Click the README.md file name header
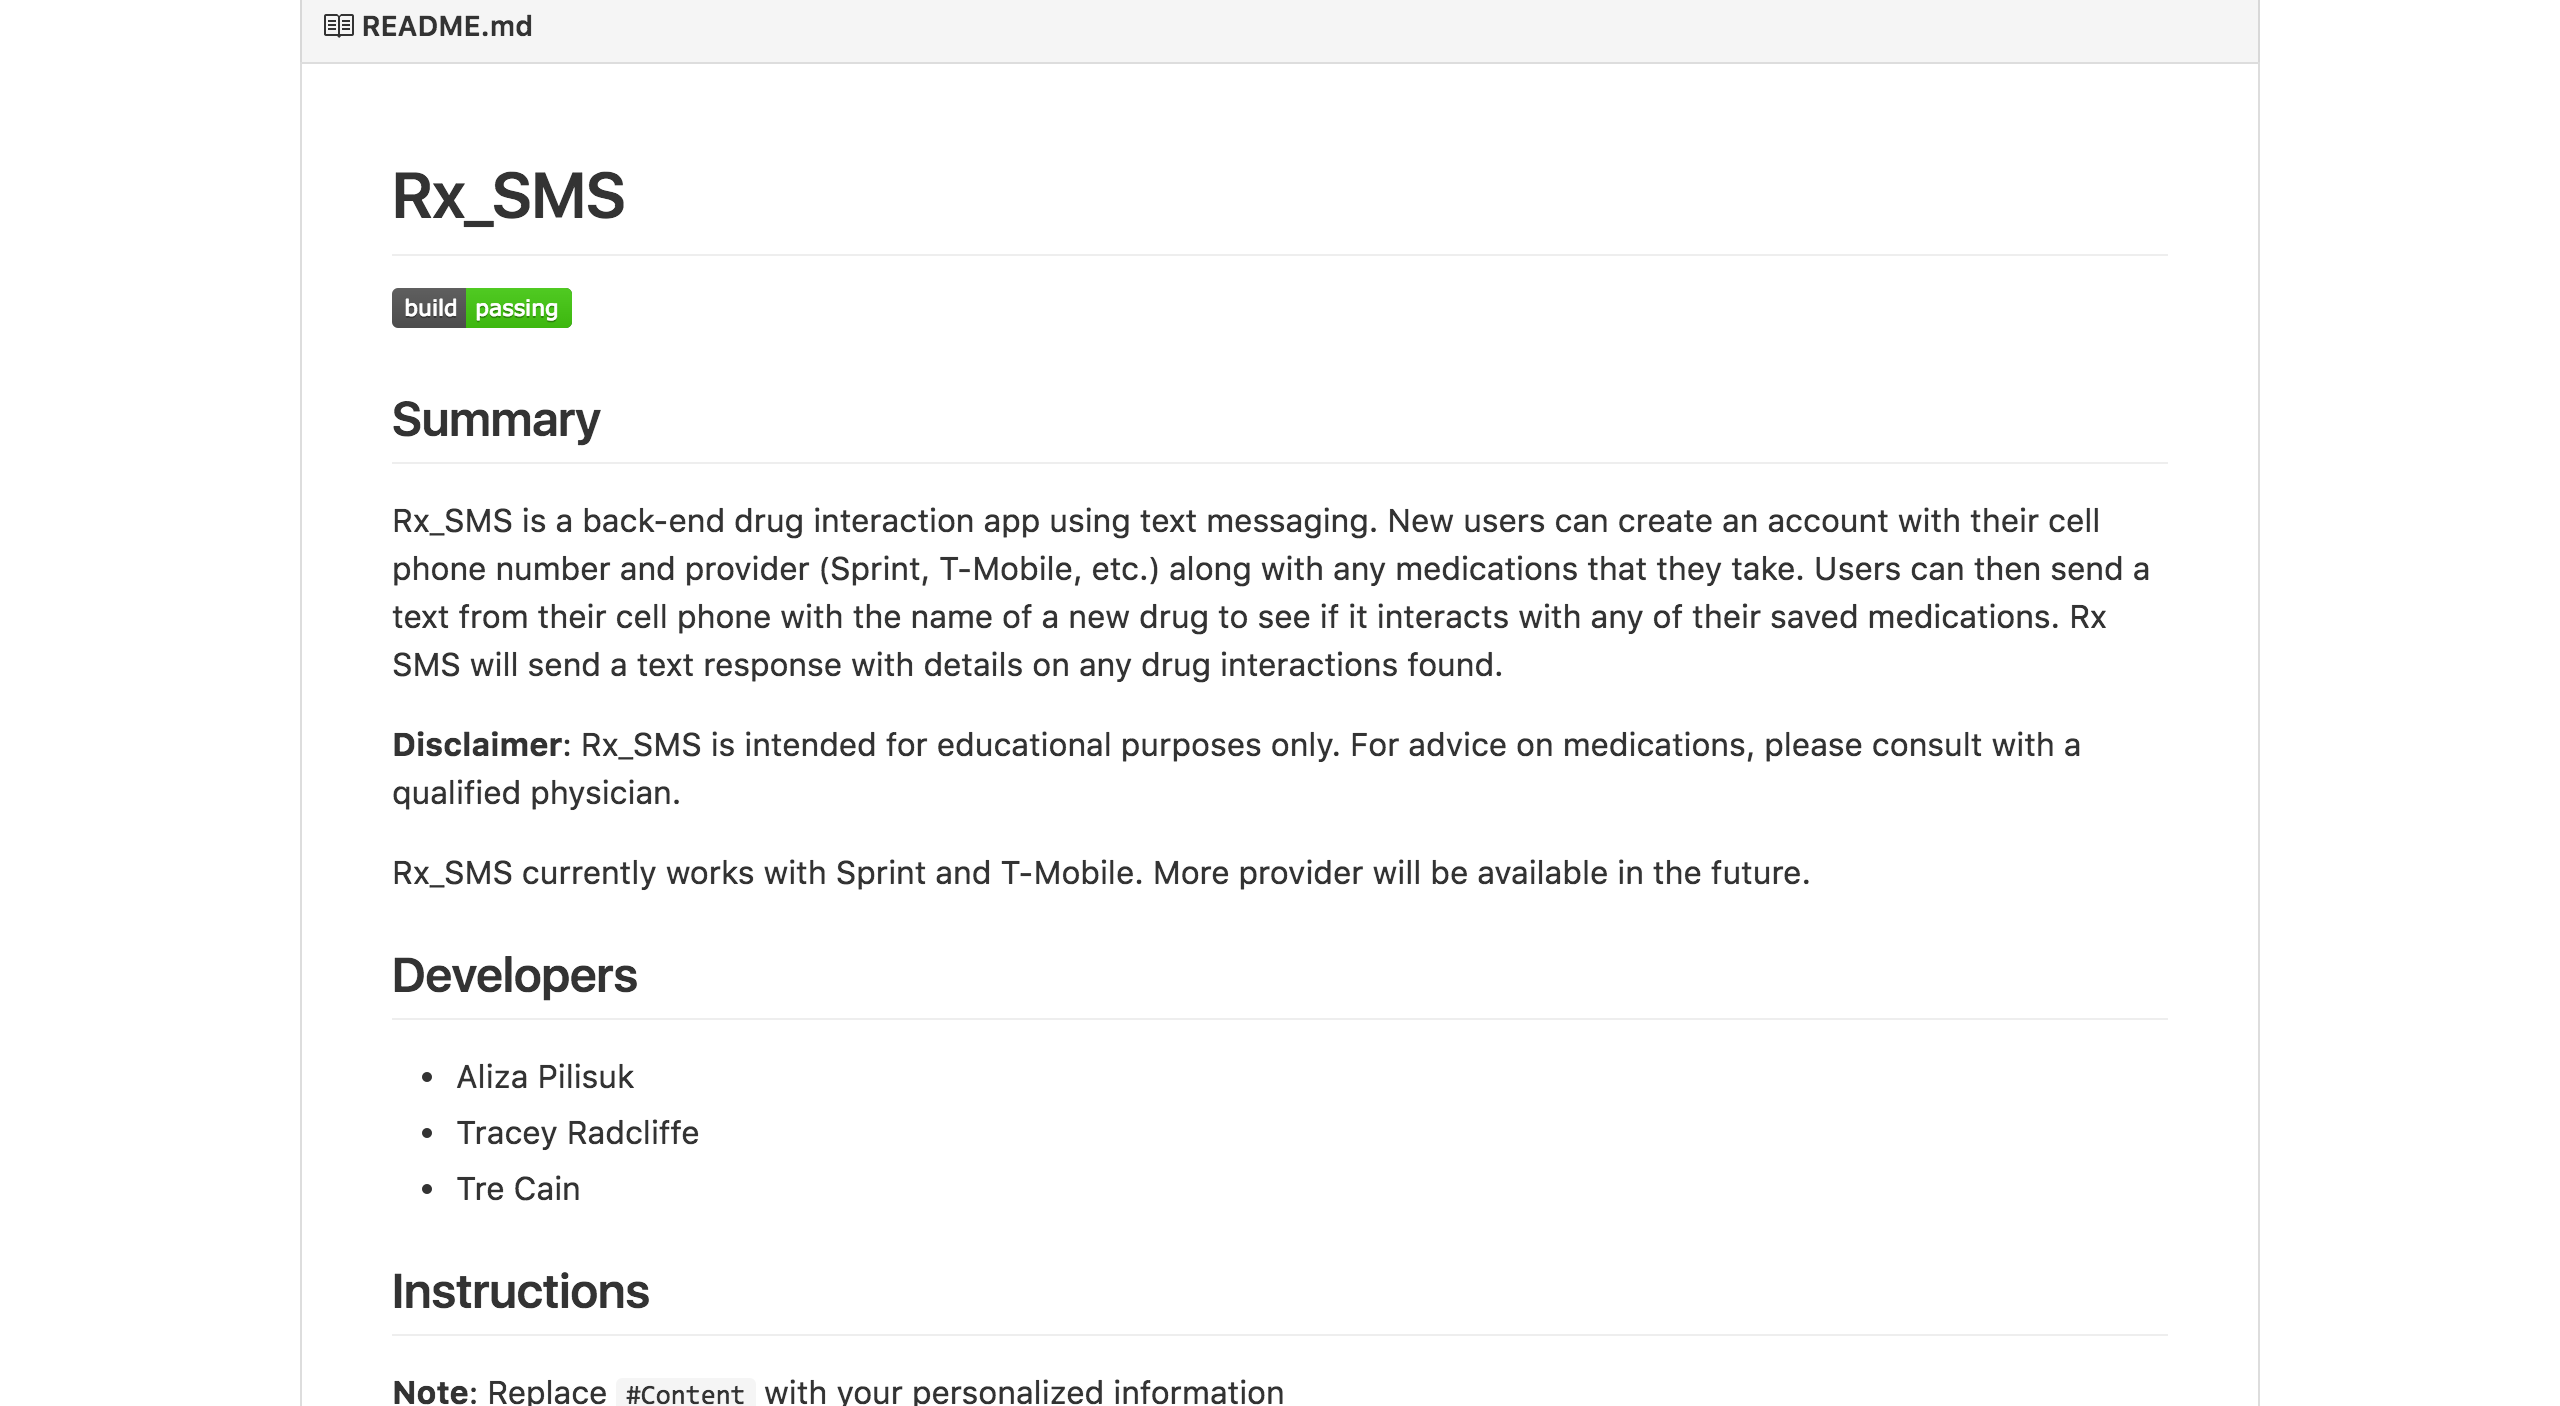 (447, 26)
